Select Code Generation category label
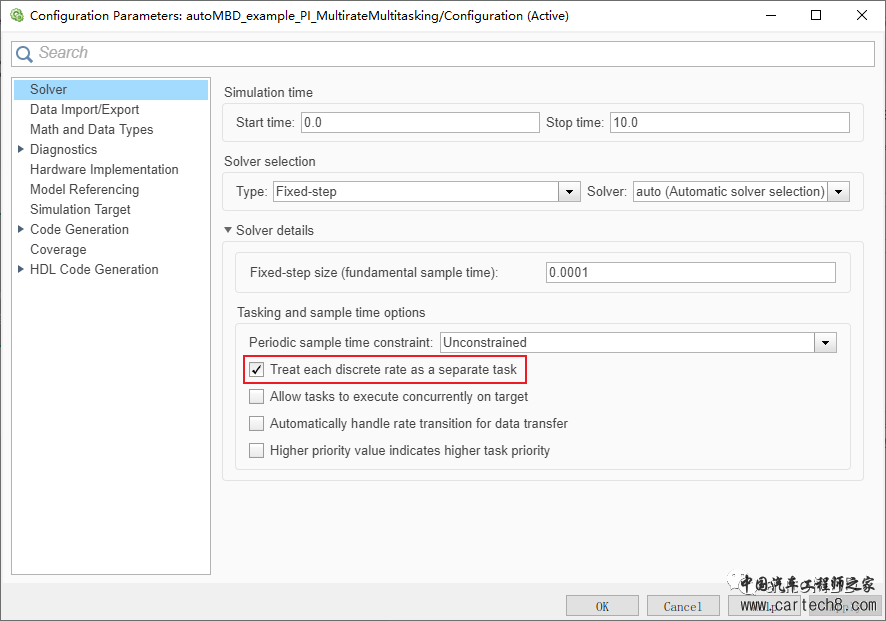Viewport: 886px width, 621px height. tap(79, 229)
